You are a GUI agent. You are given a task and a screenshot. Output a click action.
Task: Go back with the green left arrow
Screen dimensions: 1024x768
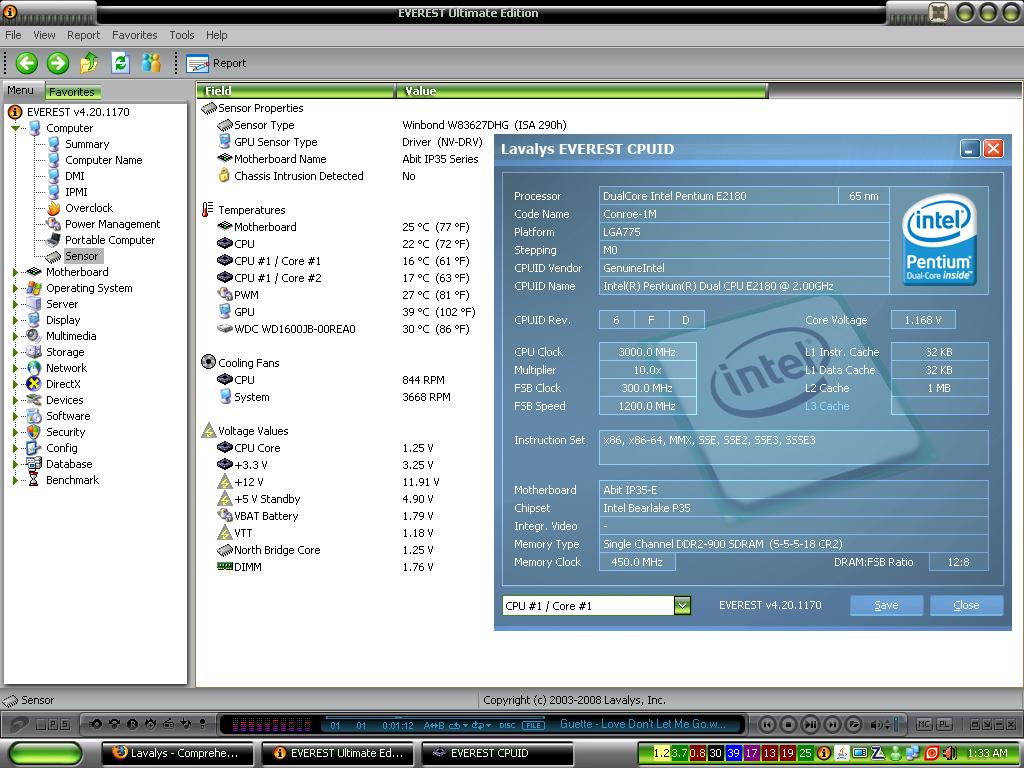[27, 63]
